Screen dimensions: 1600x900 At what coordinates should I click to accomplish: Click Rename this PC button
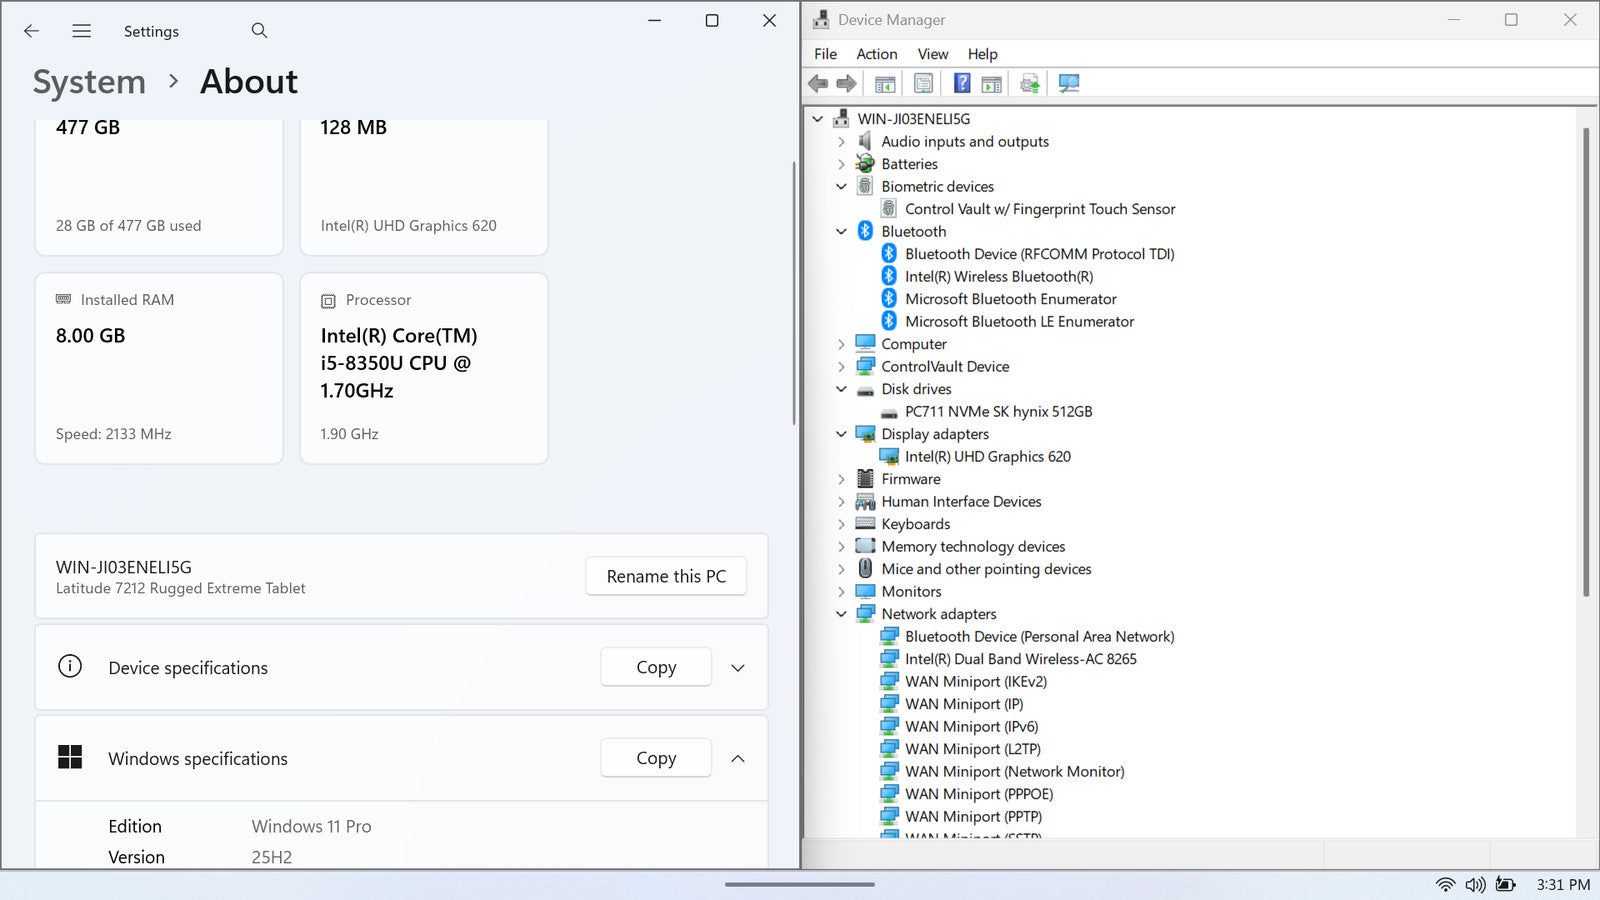[666, 577]
